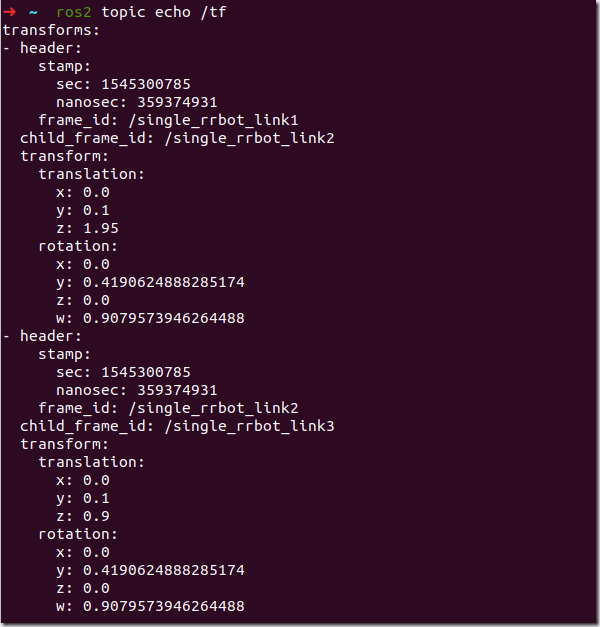Image resolution: width=600 pixels, height=627 pixels.
Task: Click the top 'transforms:' output line
Action: tap(51, 30)
